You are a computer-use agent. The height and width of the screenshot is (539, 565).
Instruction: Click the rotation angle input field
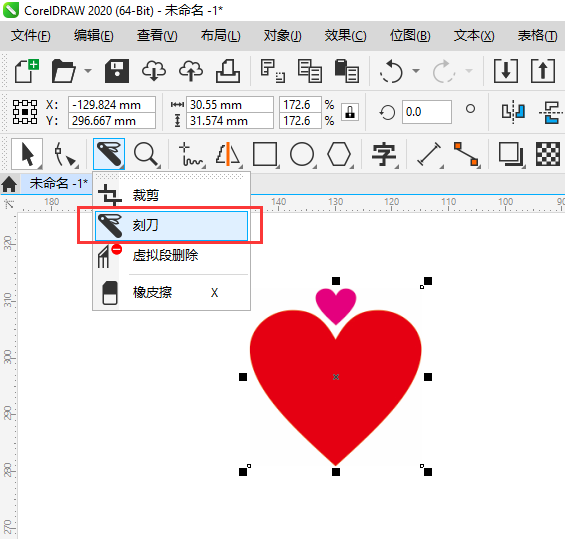coord(427,112)
